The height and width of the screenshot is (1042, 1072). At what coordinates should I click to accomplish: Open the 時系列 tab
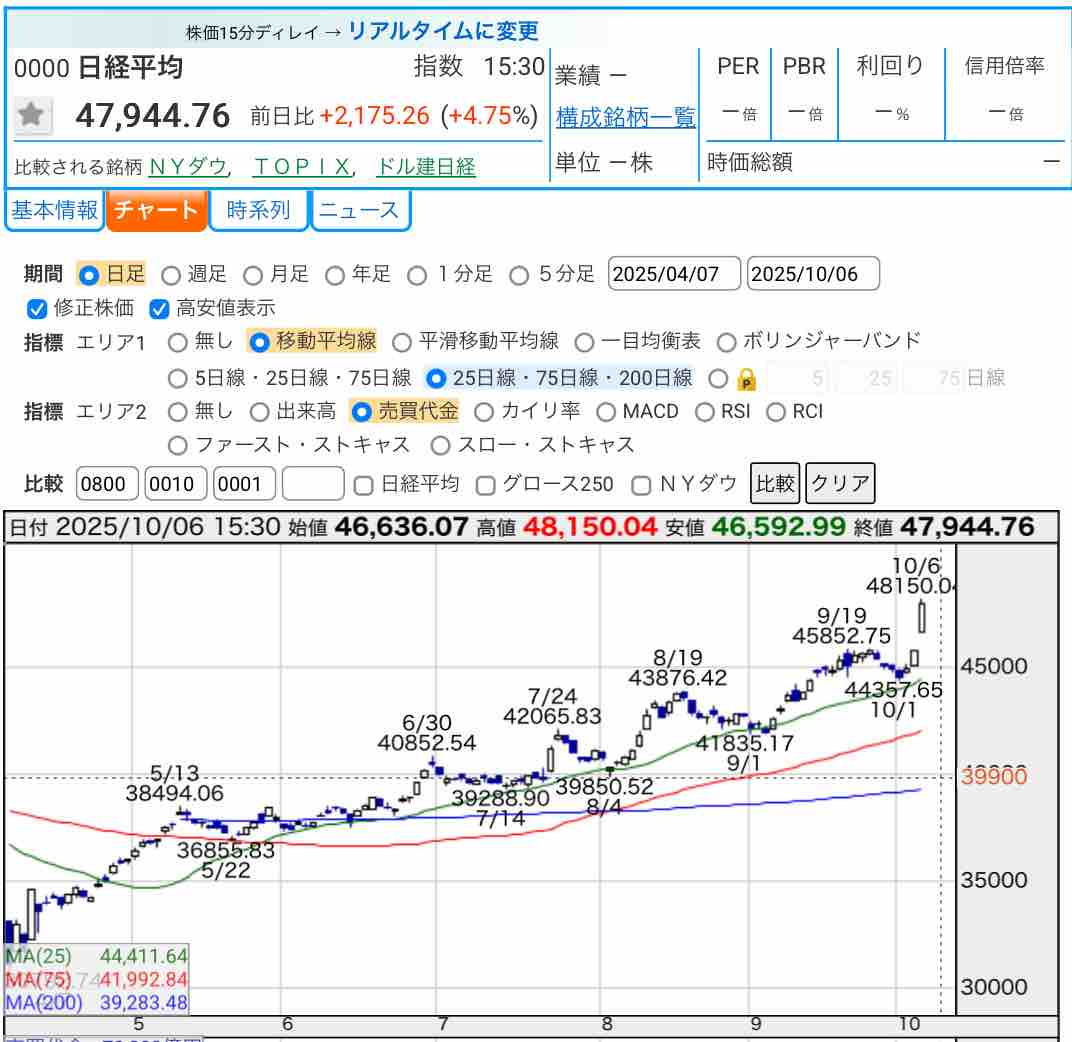(x=258, y=210)
